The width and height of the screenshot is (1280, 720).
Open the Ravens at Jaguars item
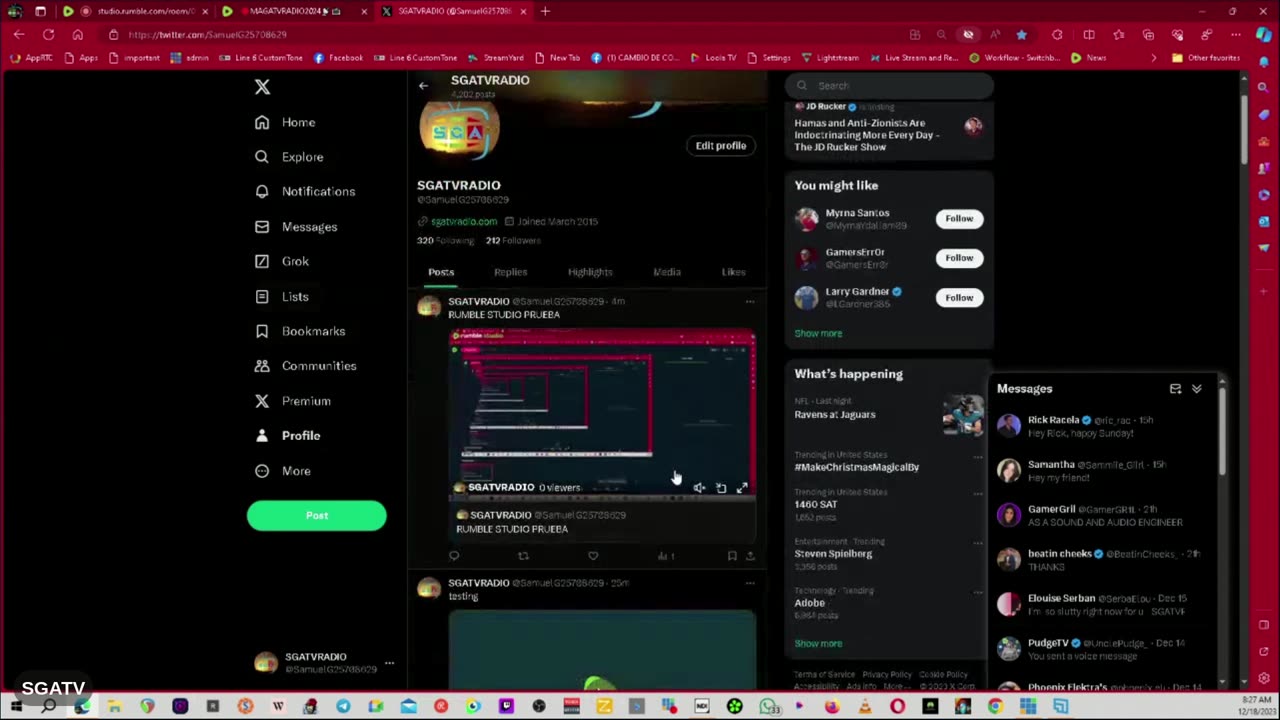coord(835,414)
